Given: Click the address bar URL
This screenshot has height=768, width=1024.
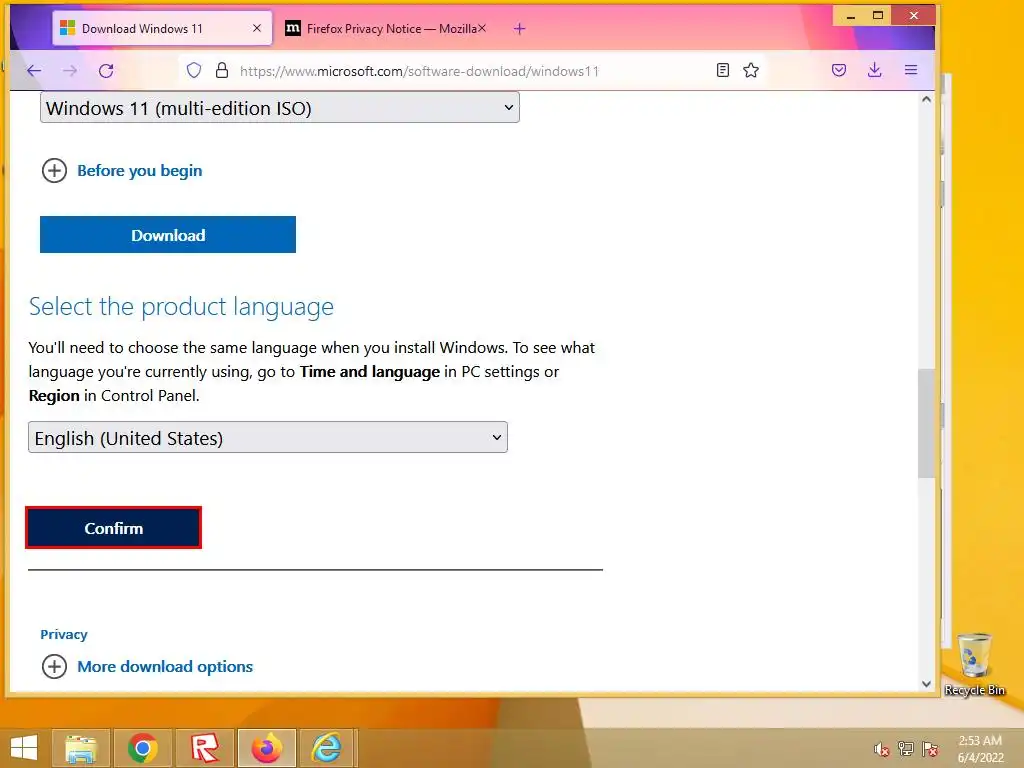Looking at the screenshot, I should point(419,71).
